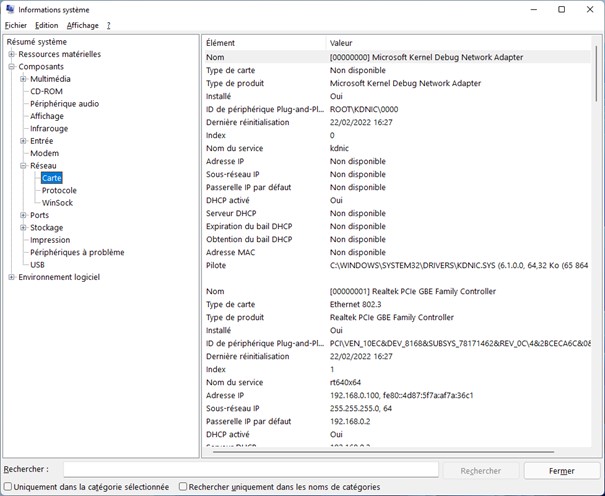The image size is (605, 496).
Task: Click the Fermer button
Action: click(561, 470)
